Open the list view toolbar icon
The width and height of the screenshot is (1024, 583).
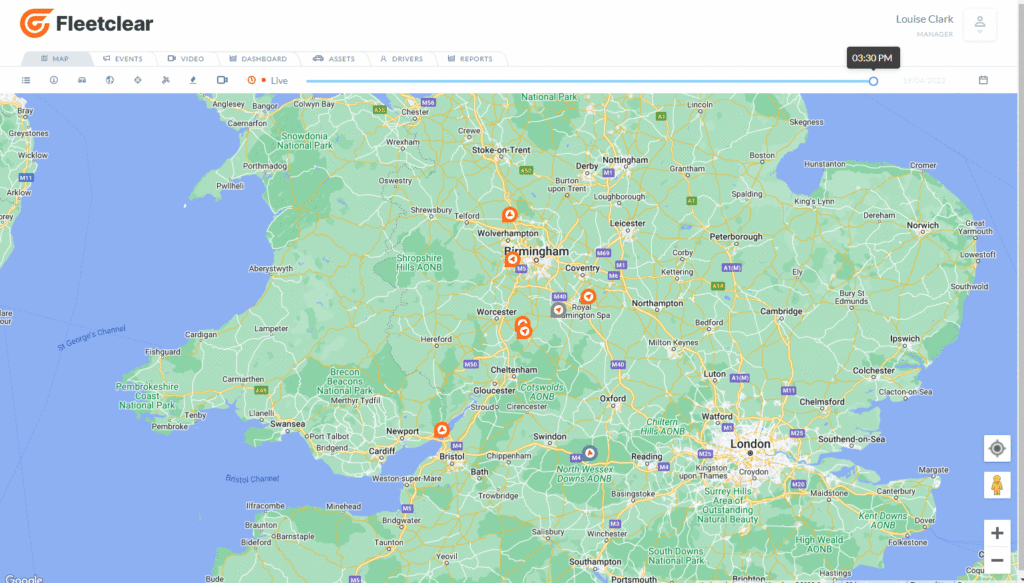pos(26,80)
